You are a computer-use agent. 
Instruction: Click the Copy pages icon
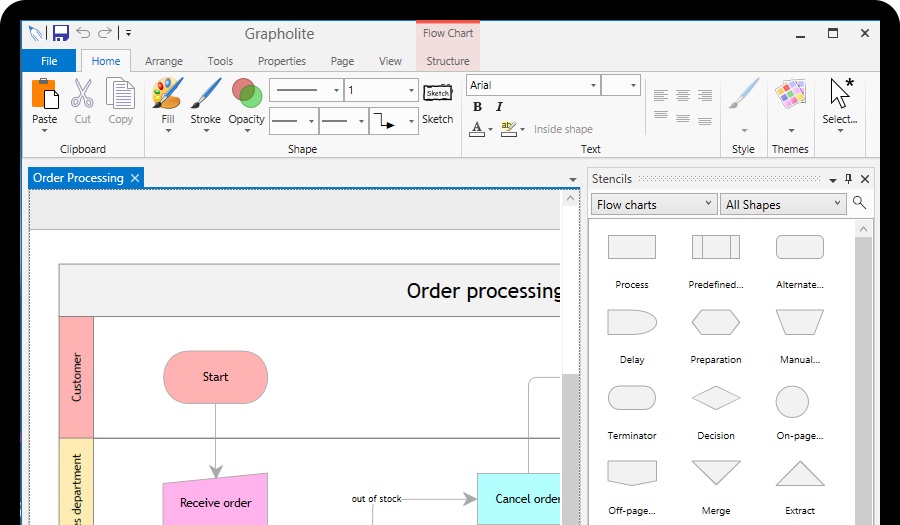pyautogui.click(x=121, y=94)
